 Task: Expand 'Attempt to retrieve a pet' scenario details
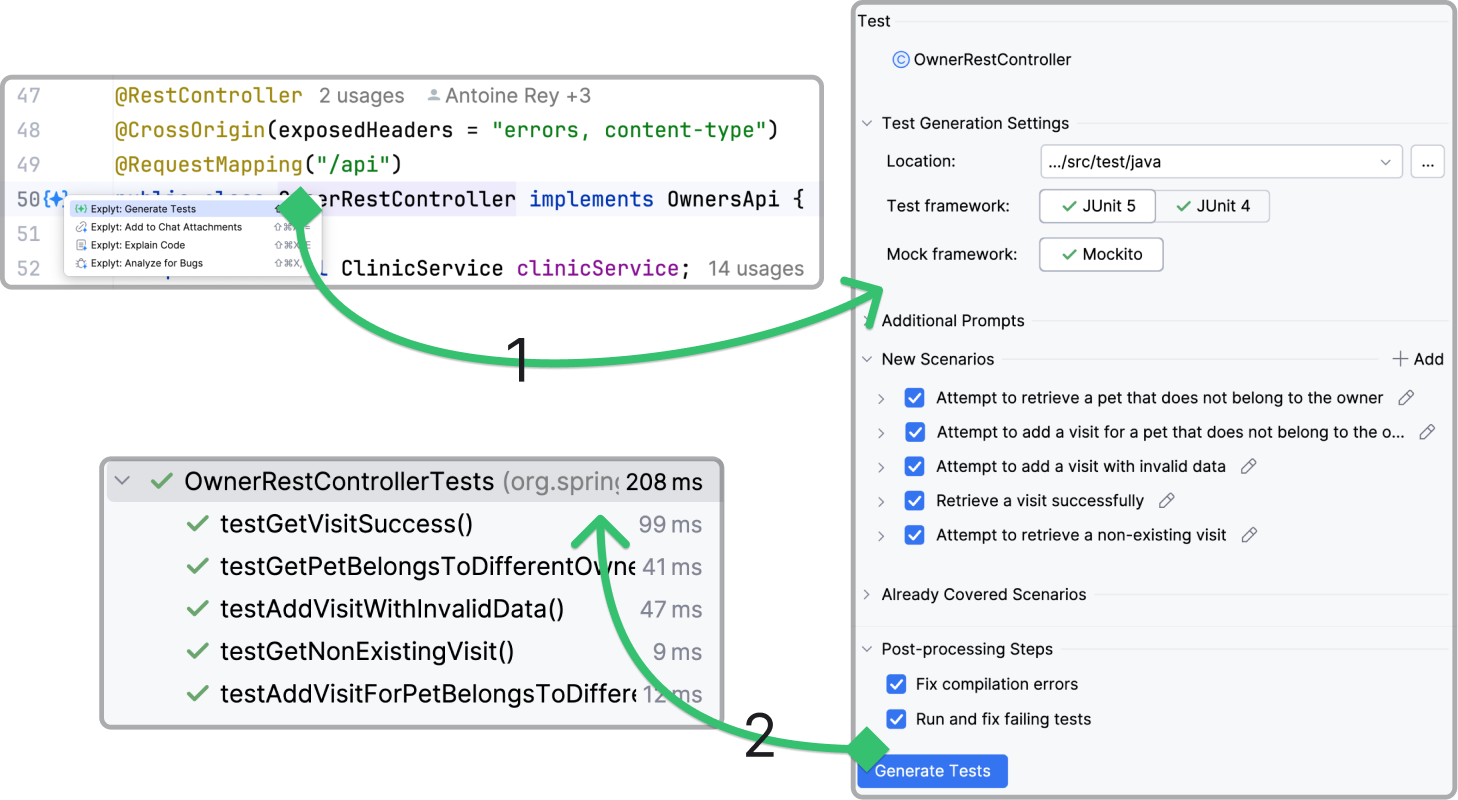pos(881,398)
